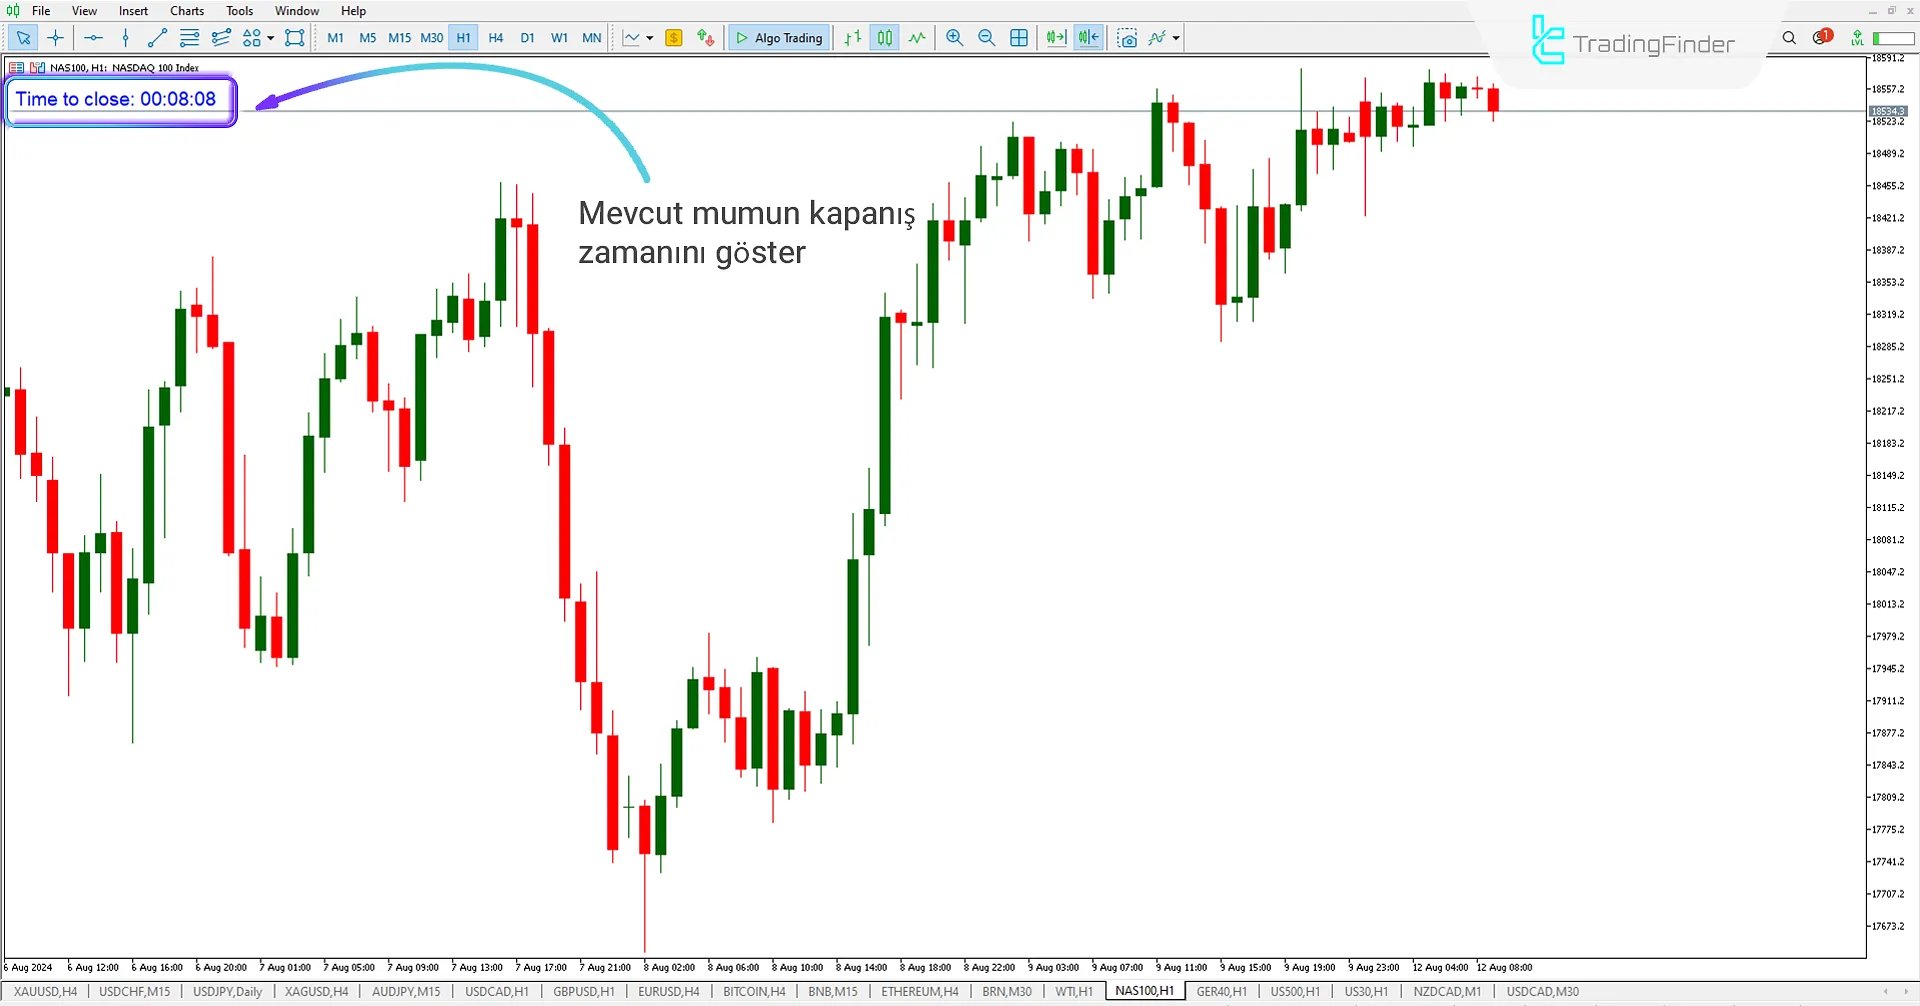Open a New Order with the dollar icon

(x=674, y=38)
